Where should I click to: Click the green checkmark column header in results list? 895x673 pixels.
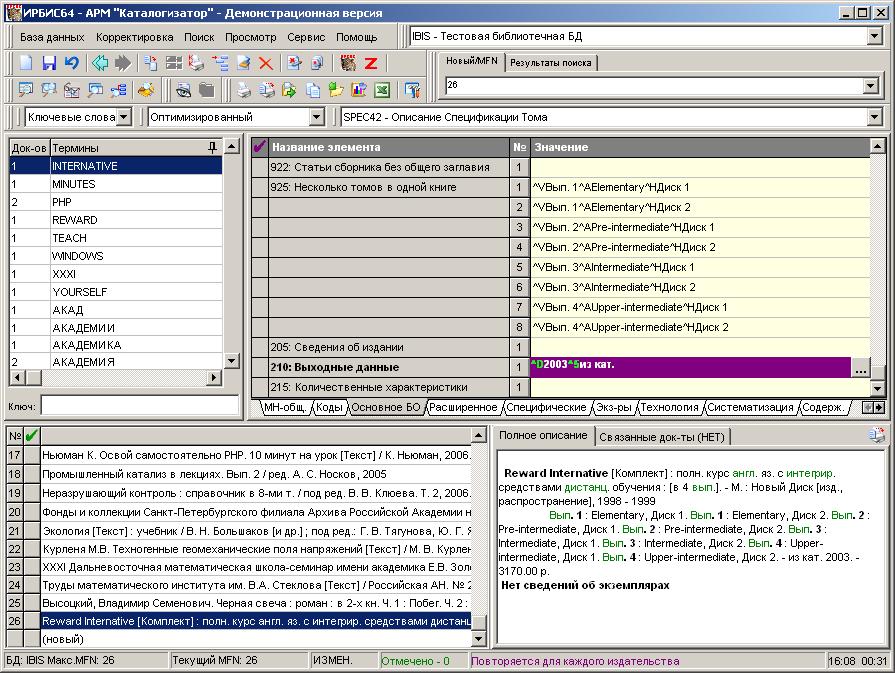32,435
